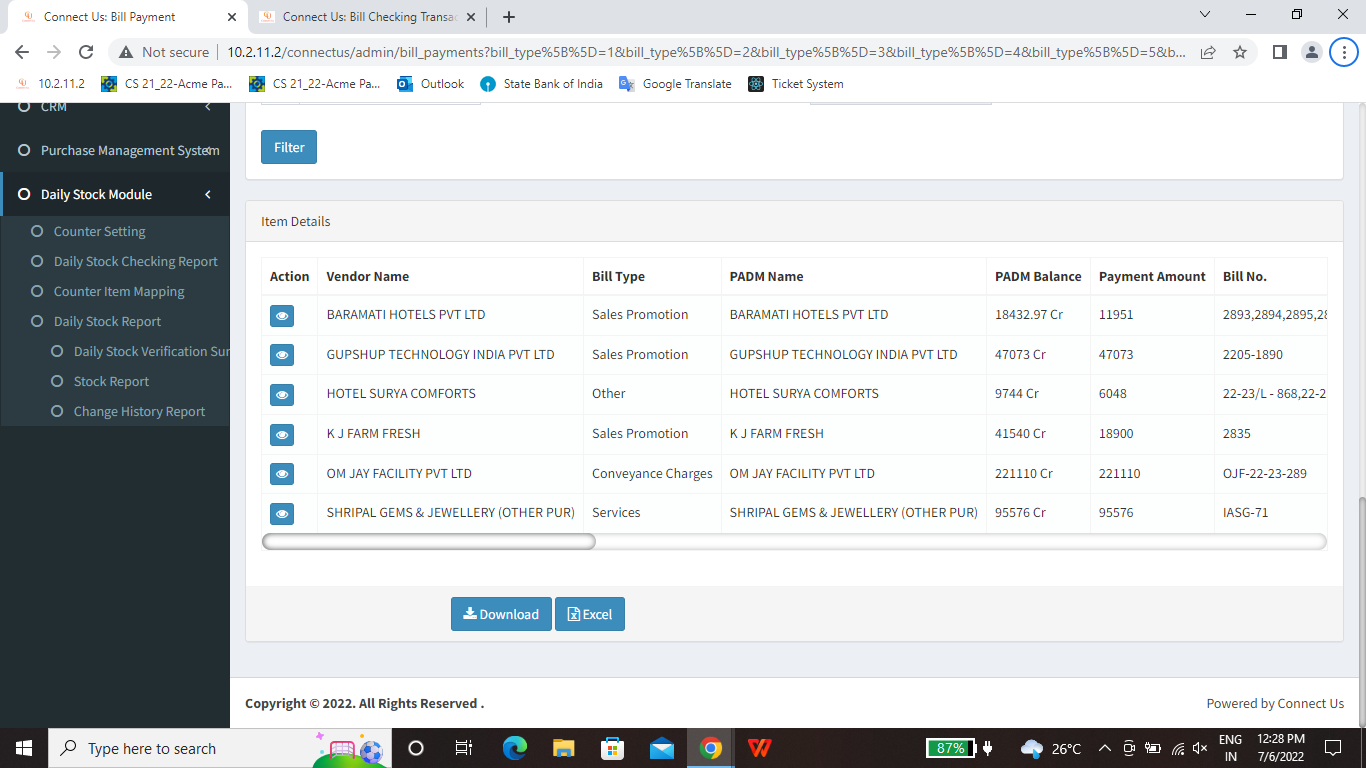The height and width of the screenshot is (768, 1366).
Task: Open State Bank of India bookmark
Action: click(541, 84)
